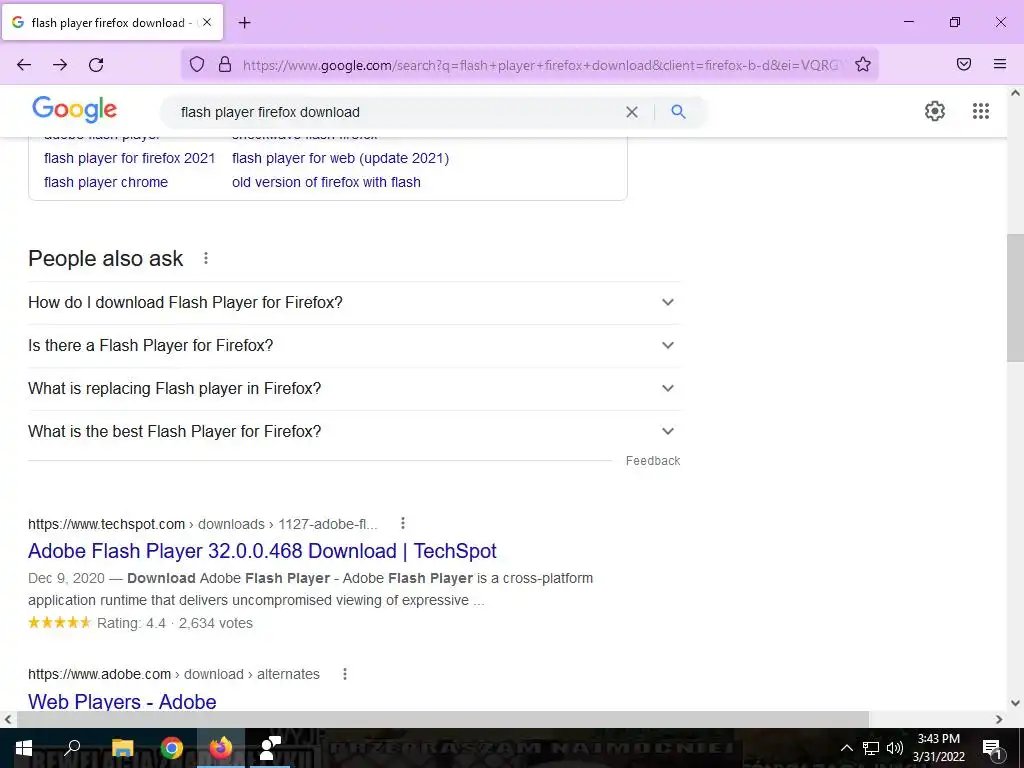The height and width of the screenshot is (768, 1024).
Task: Launch Chrome from the taskbar
Action: click(x=171, y=748)
